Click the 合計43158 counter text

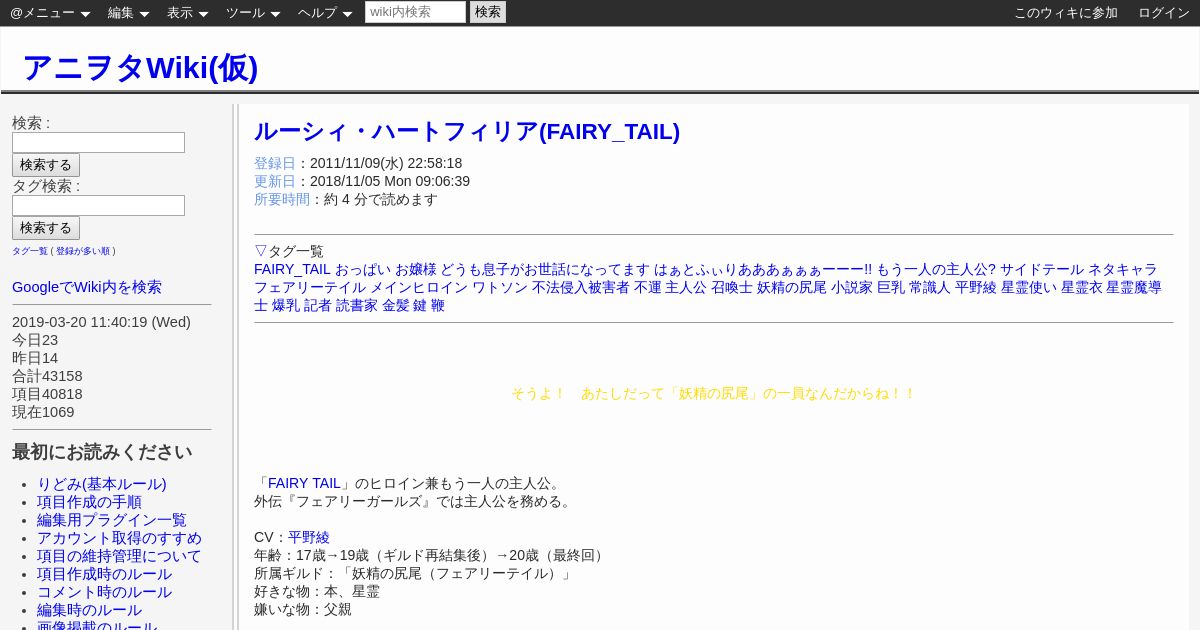(x=47, y=376)
